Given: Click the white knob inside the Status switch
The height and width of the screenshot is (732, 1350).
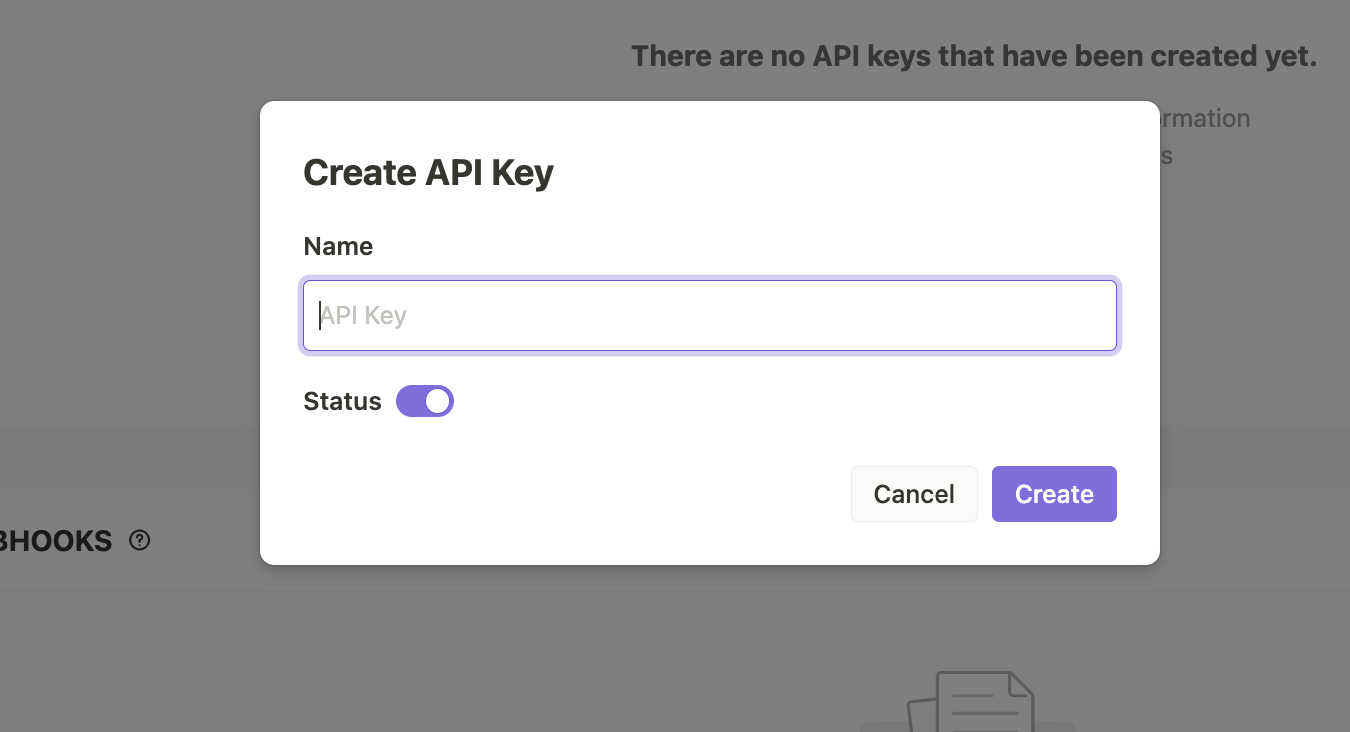Looking at the screenshot, I should click(x=437, y=400).
